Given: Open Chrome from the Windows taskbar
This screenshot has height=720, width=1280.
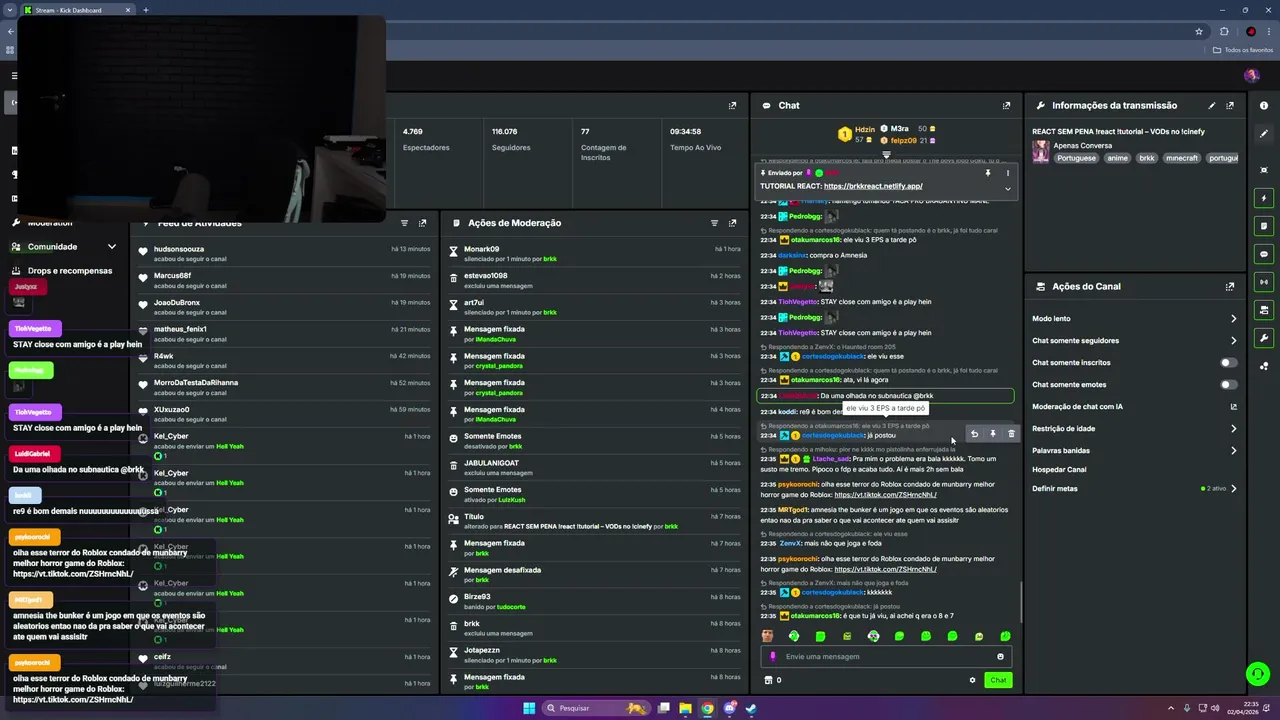Looking at the screenshot, I should [707, 708].
